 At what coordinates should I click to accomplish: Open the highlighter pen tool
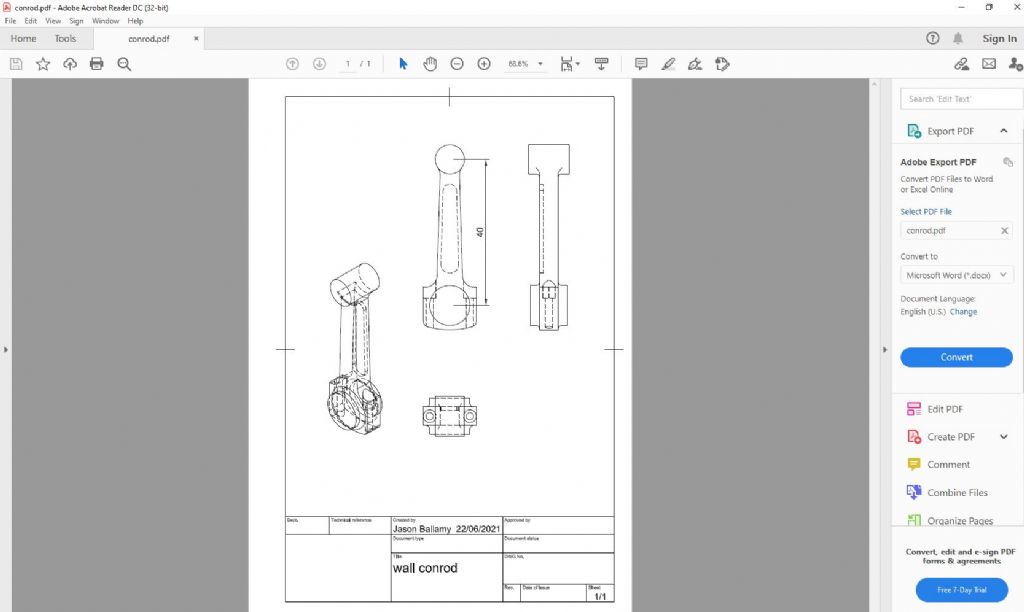tap(668, 64)
